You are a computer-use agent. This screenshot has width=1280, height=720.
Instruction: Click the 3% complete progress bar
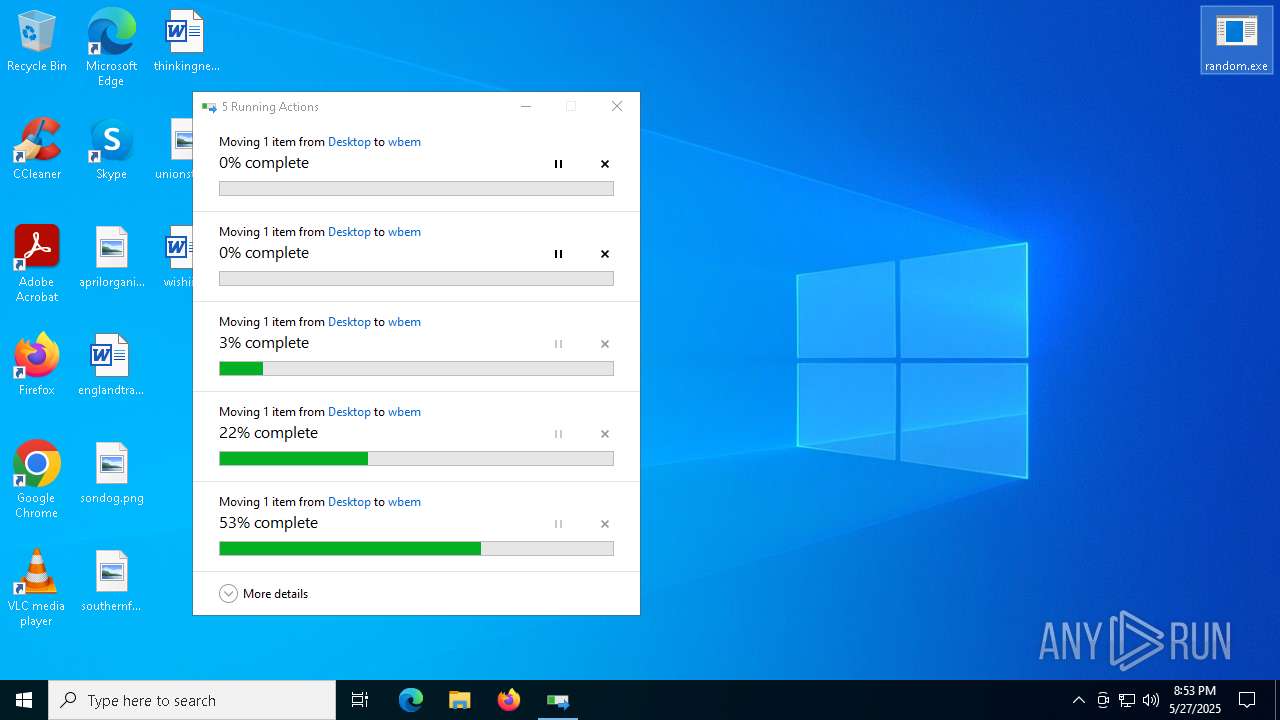pyautogui.click(x=416, y=368)
